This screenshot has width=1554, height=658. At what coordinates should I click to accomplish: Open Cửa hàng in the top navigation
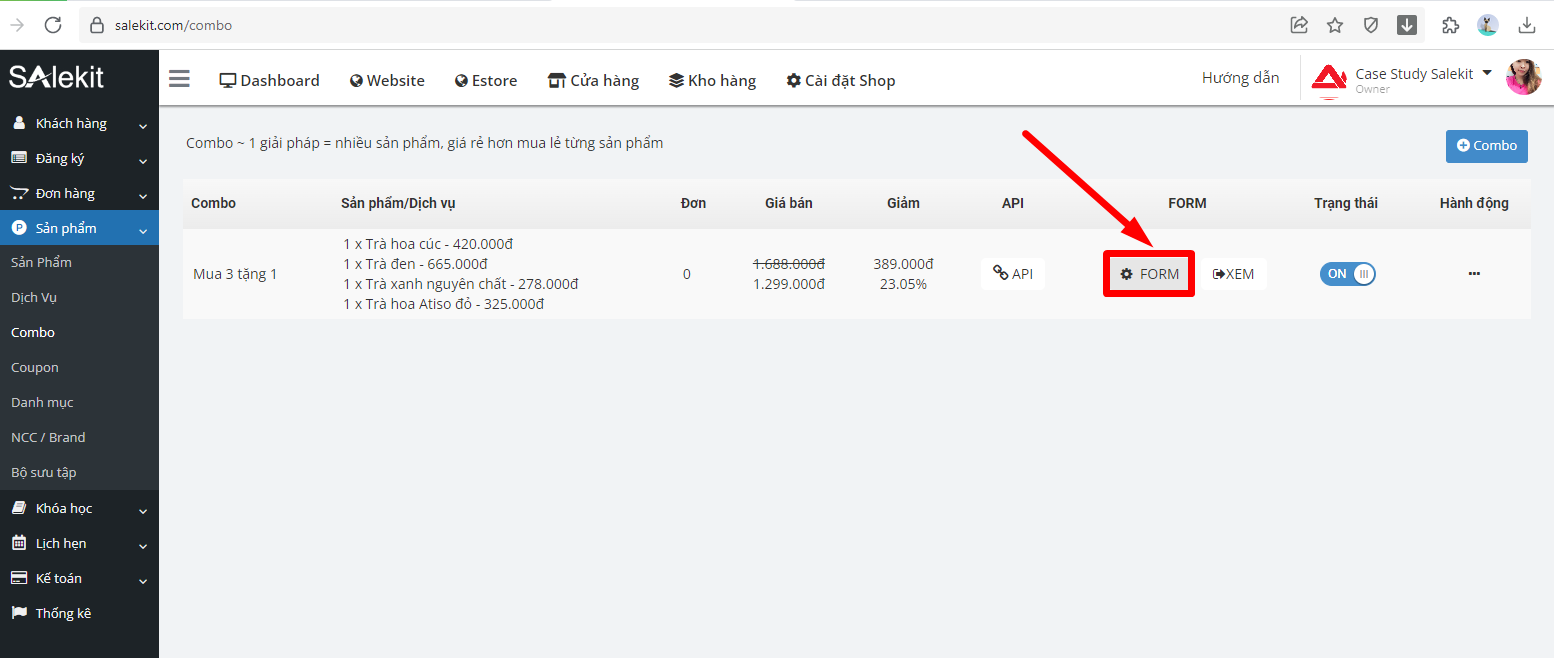[x=593, y=80]
